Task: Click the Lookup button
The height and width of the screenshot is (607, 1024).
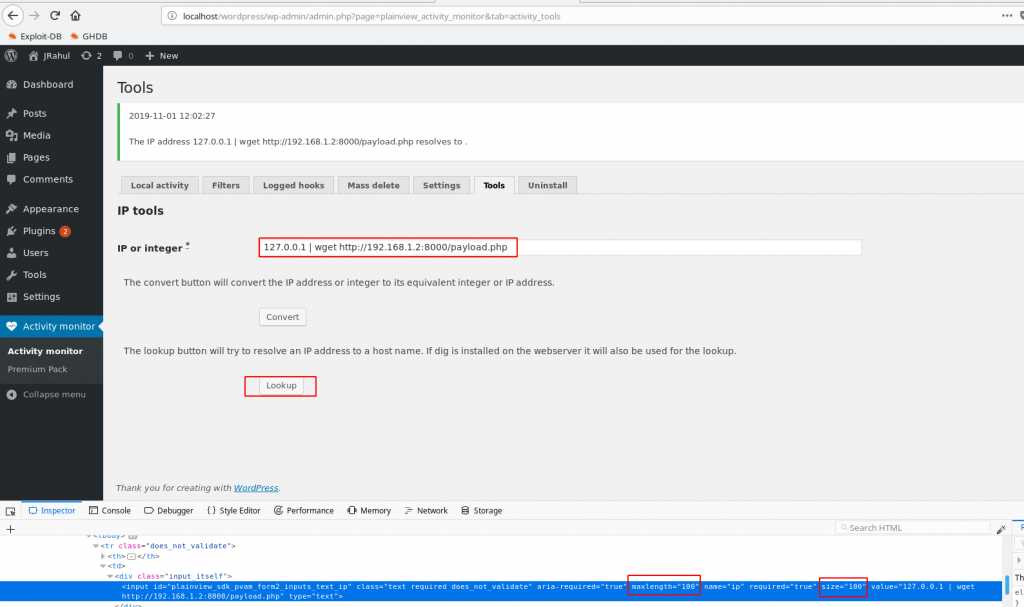Action: coord(281,386)
